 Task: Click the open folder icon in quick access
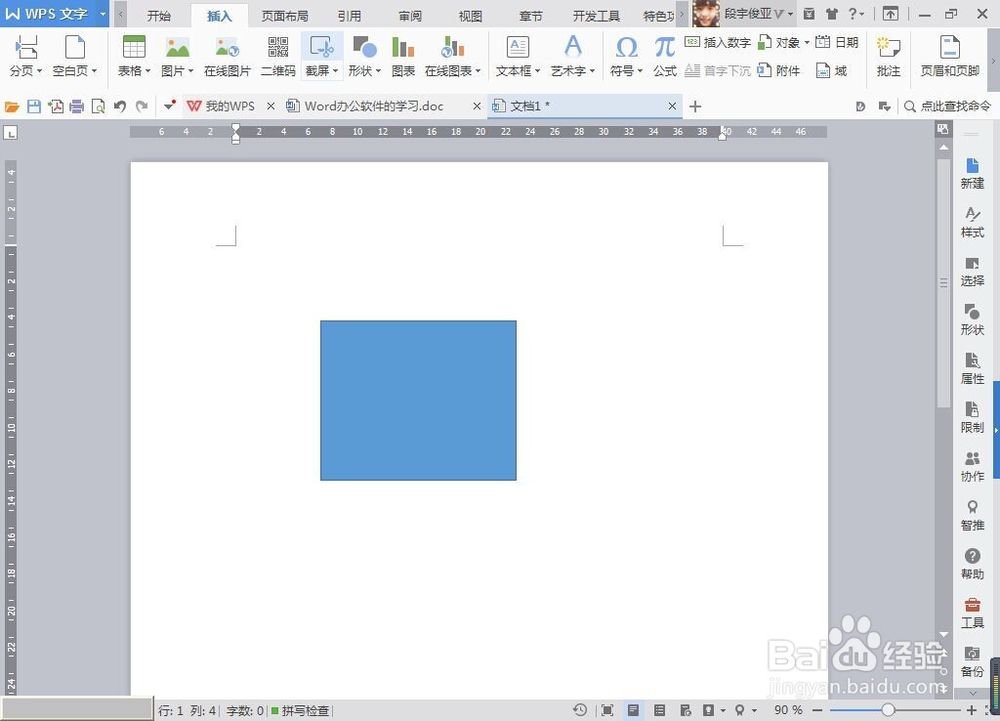pos(12,106)
